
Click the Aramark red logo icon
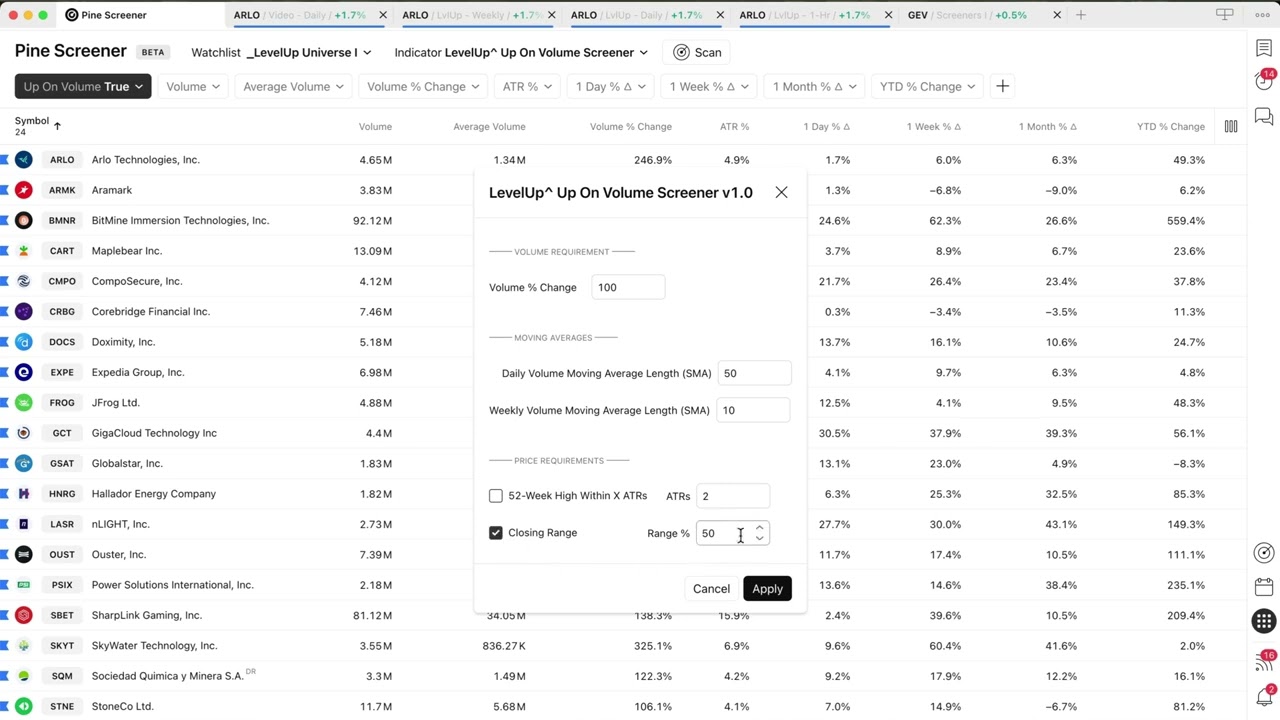pyautogui.click(x=24, y=190)
